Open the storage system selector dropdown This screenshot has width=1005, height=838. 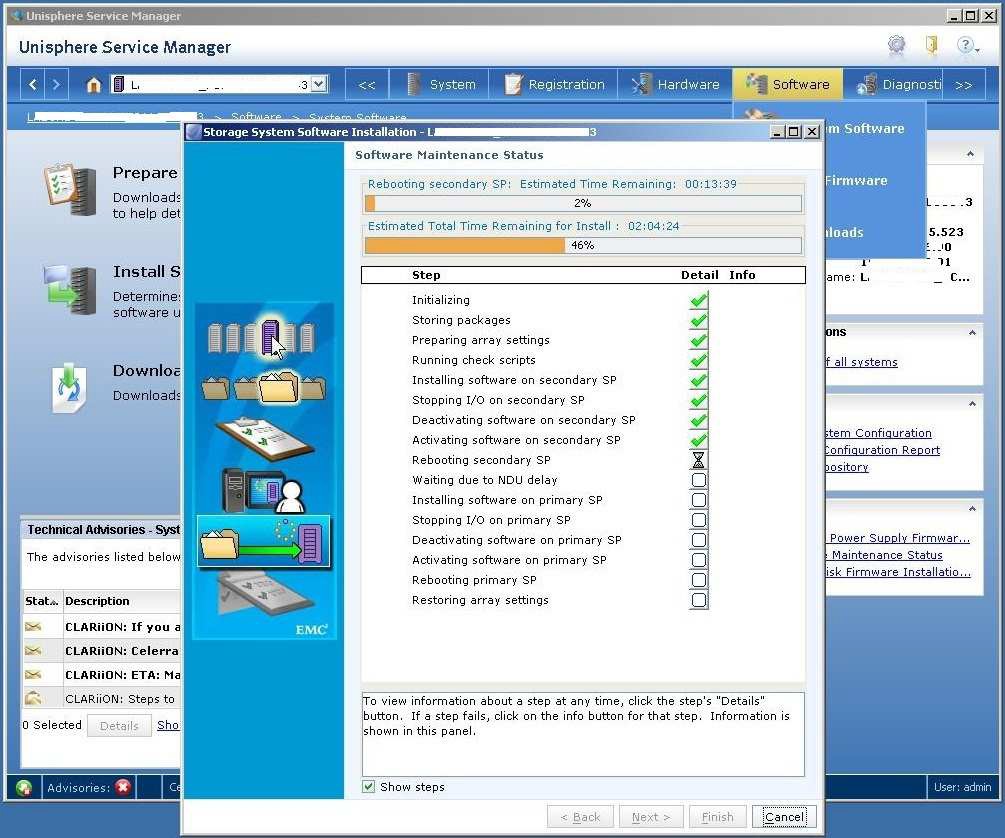[x=319, y=85]
